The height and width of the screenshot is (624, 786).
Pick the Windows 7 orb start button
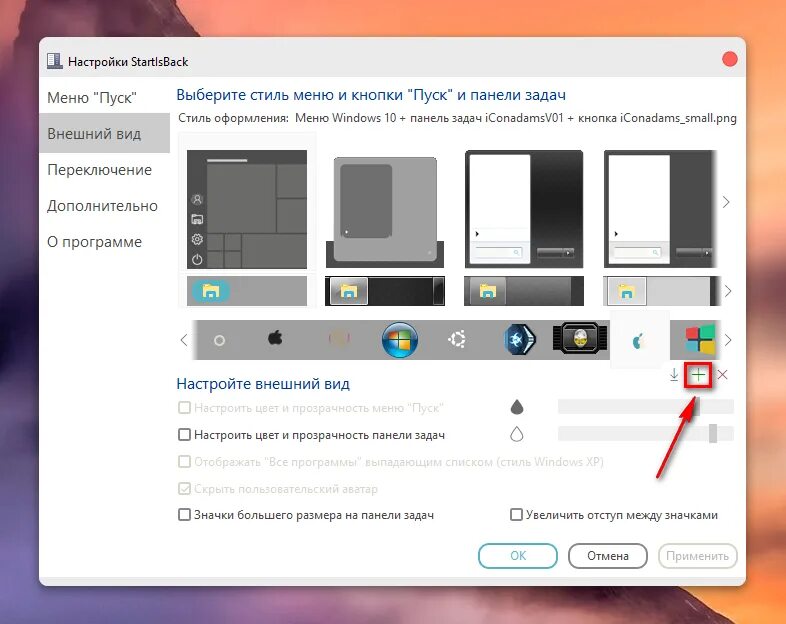coord(400,340)
